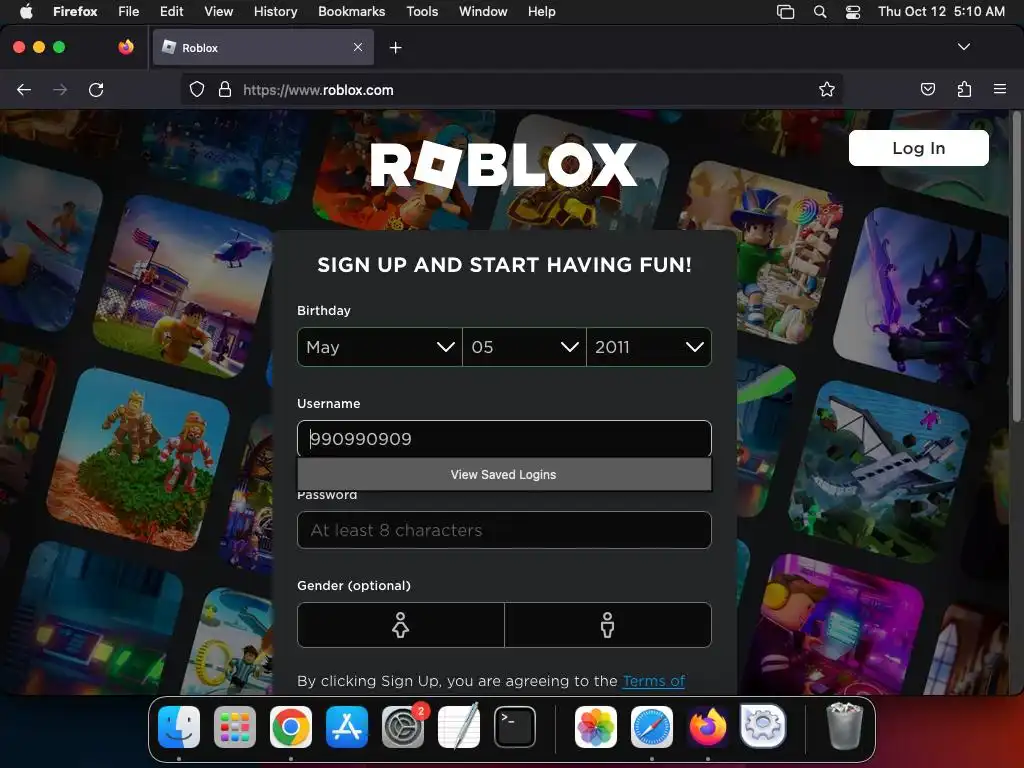This screenshot has height=768, width=1024.
Task: Open tracking protection shield icon
Action: coord(197,89)
